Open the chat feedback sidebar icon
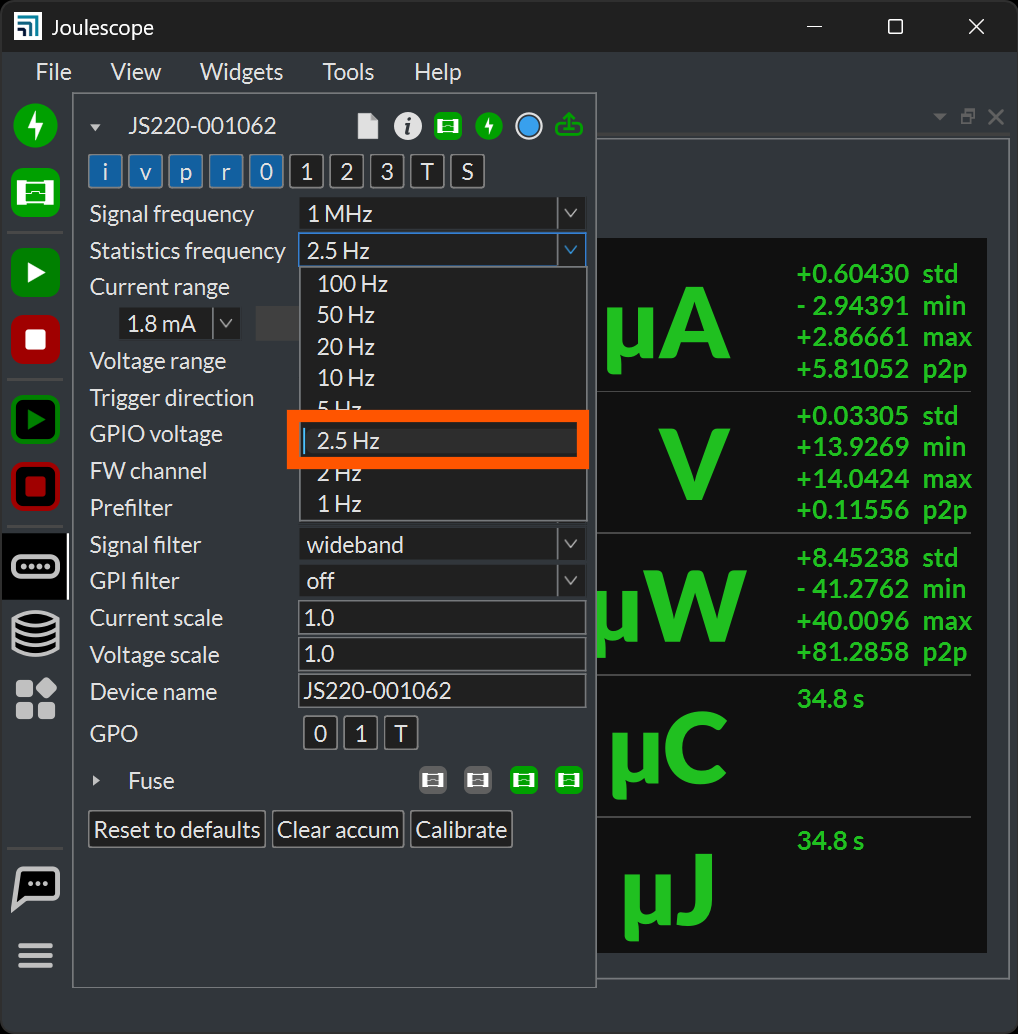The width and height of the screenshot is (1018, 1034). pos(36,887)
